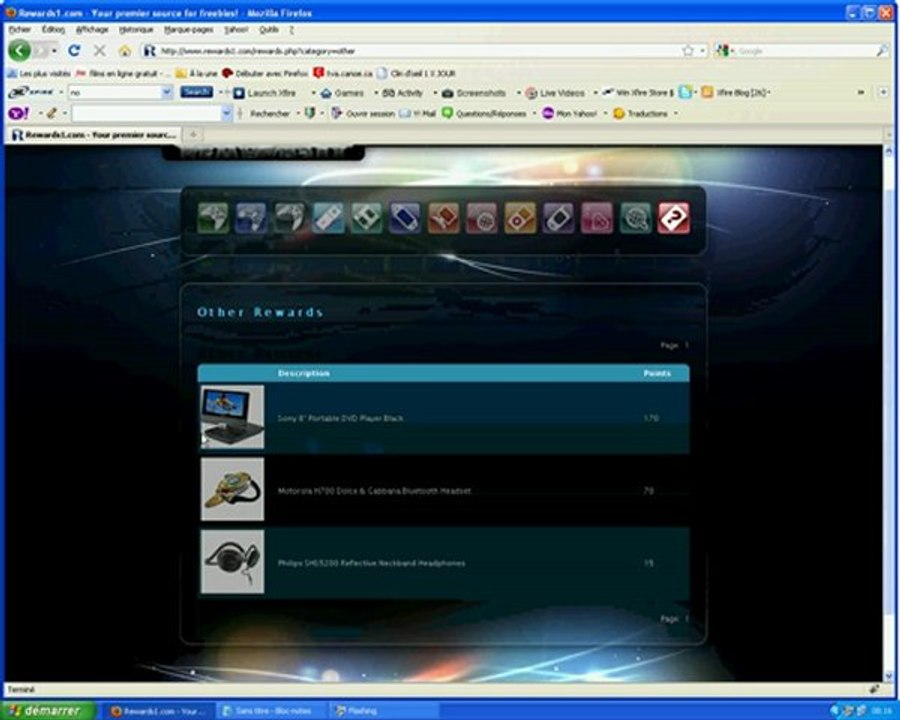This screenshot has height=720, width=900.
Task: Open the Historique menu
Action: coord(136,29)
